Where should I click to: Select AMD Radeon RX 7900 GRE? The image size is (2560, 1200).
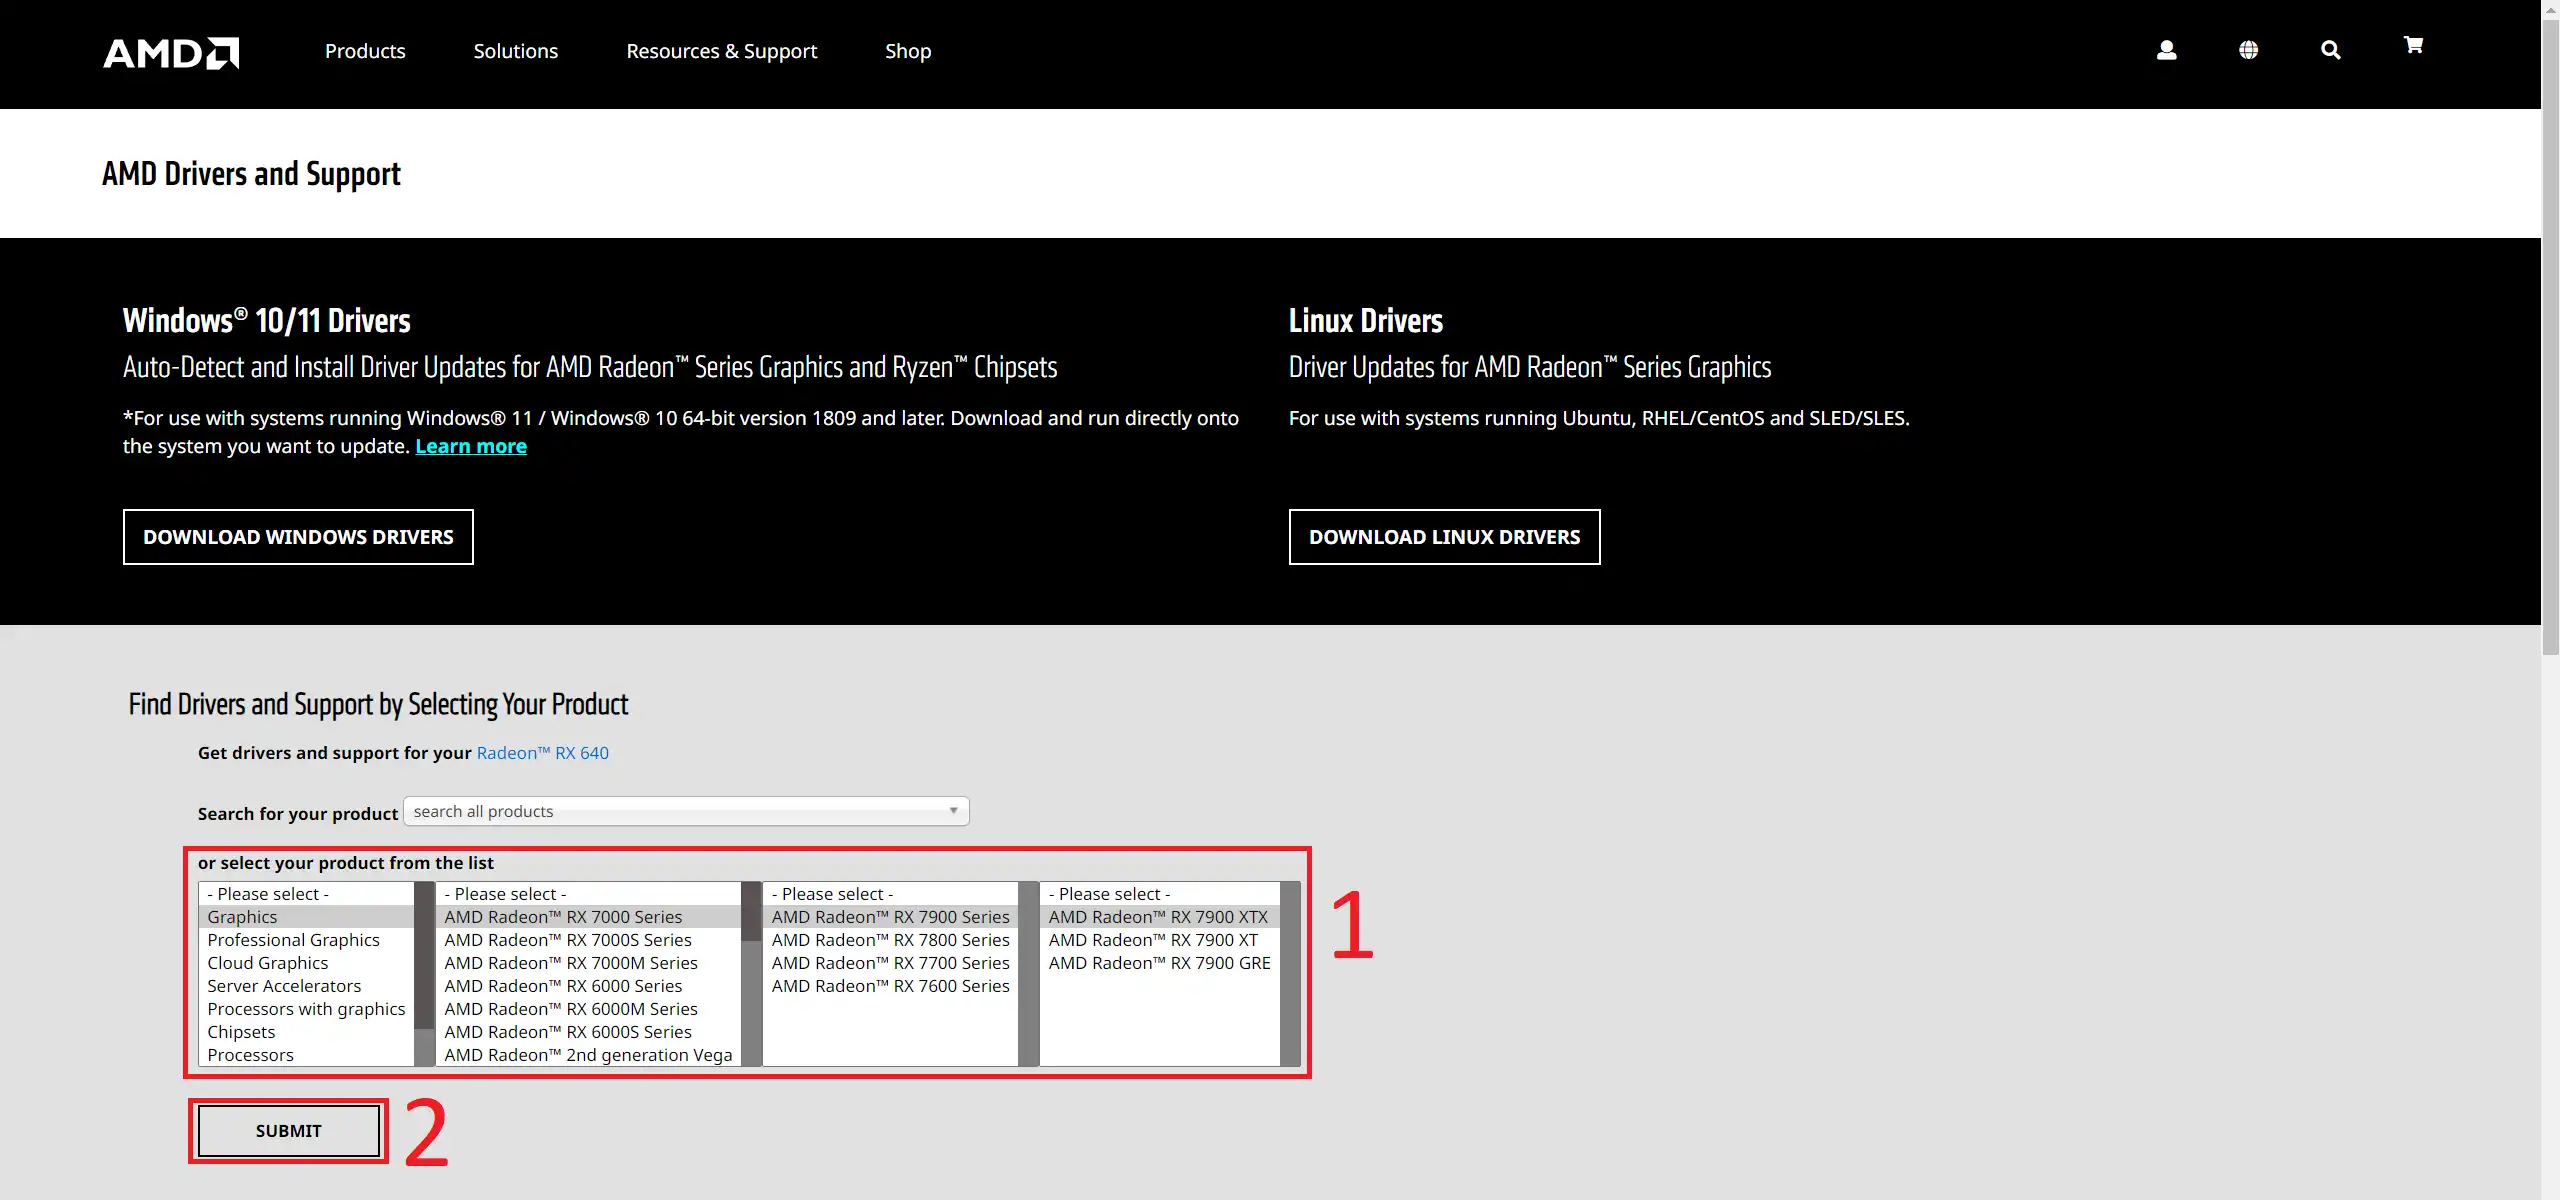[x=1160, y=963]
